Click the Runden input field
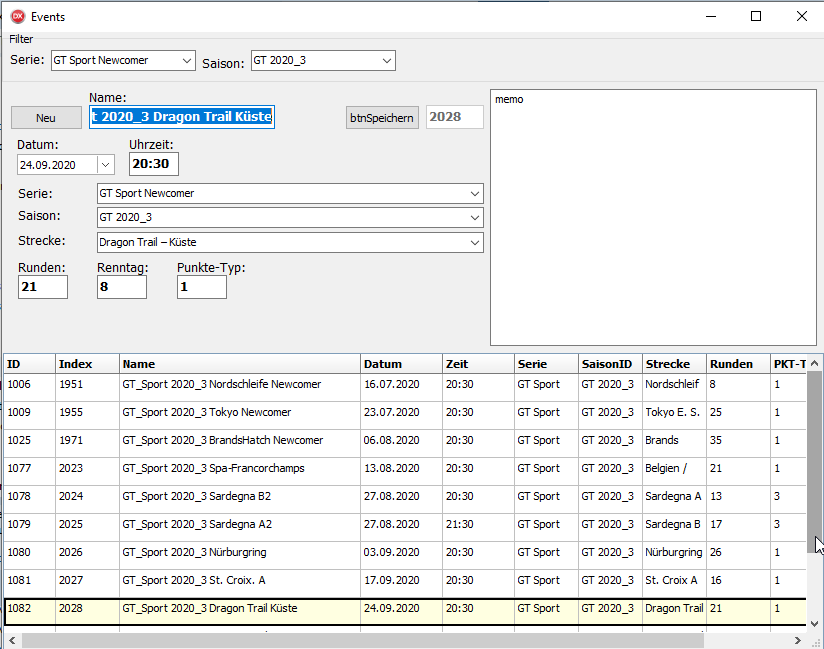The image size is (824, 649). click(x=43, y=287)
